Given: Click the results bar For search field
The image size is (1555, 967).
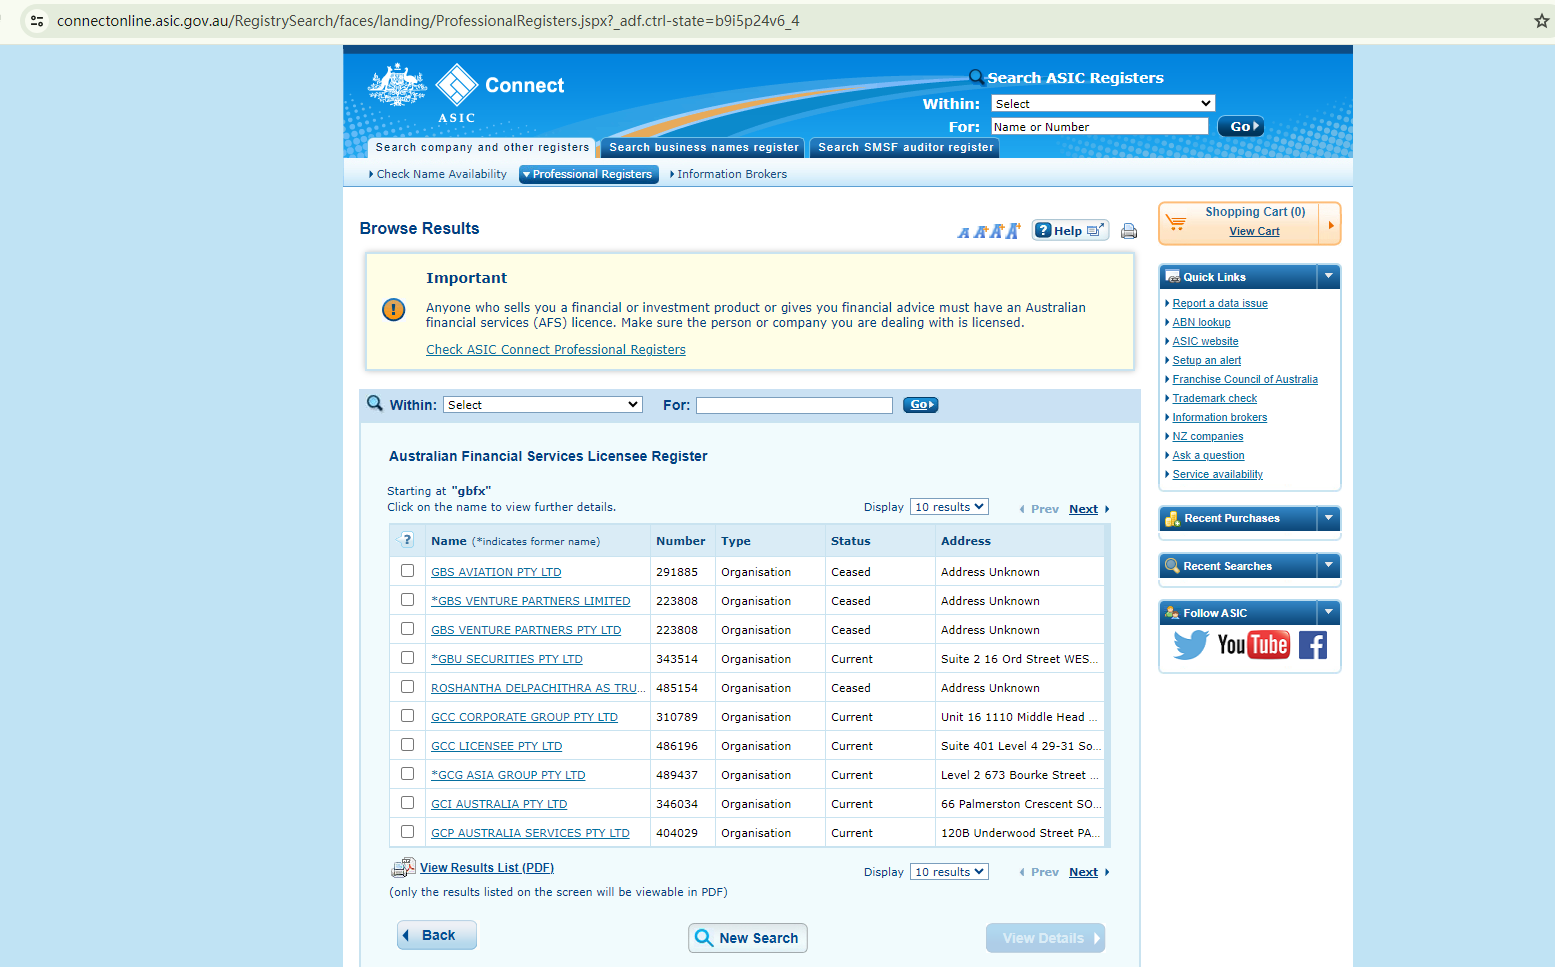Looking at the screenshot, I should tap(794, 405).
